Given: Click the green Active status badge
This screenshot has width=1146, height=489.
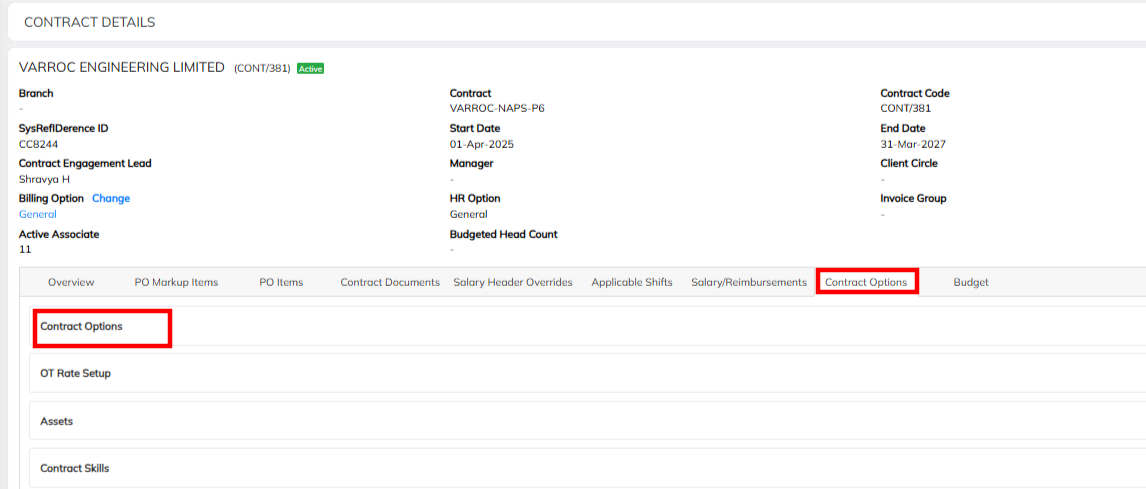Looking at the screenshot, I should tap(311, 69).
